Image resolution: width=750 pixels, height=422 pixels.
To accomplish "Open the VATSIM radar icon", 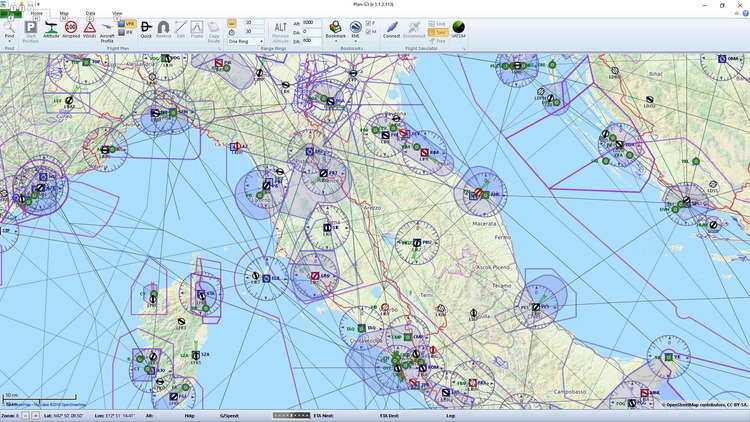I will (x=458, y=29).
